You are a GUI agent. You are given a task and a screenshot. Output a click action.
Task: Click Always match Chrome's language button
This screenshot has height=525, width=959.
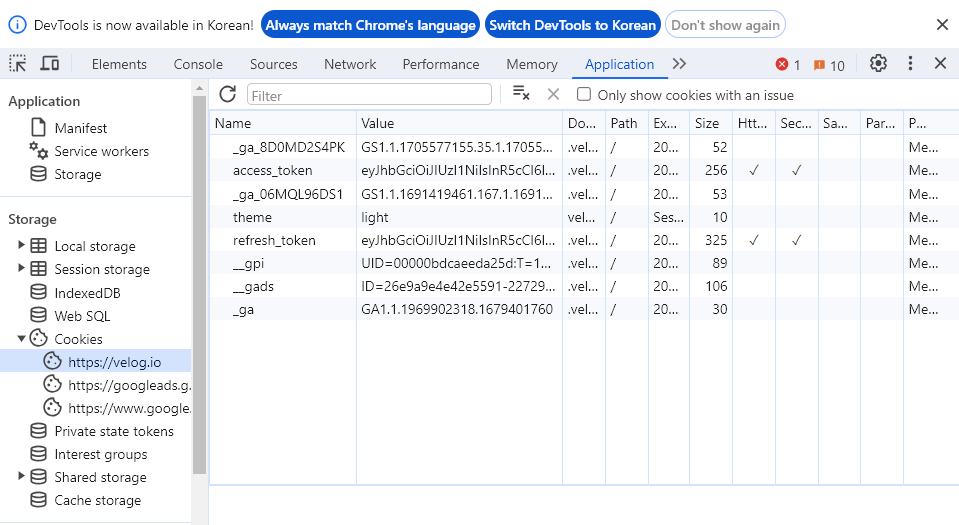coord(371,25)
